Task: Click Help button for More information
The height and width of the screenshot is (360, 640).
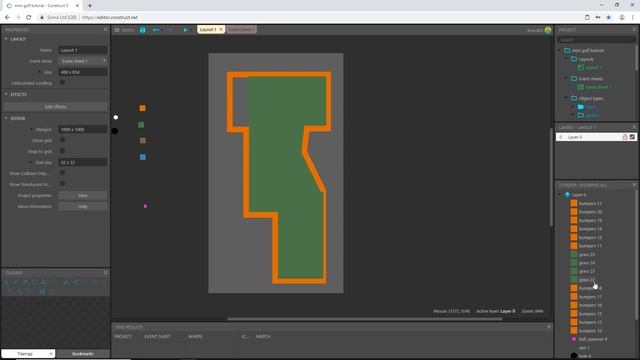Action: pos(83,207)
